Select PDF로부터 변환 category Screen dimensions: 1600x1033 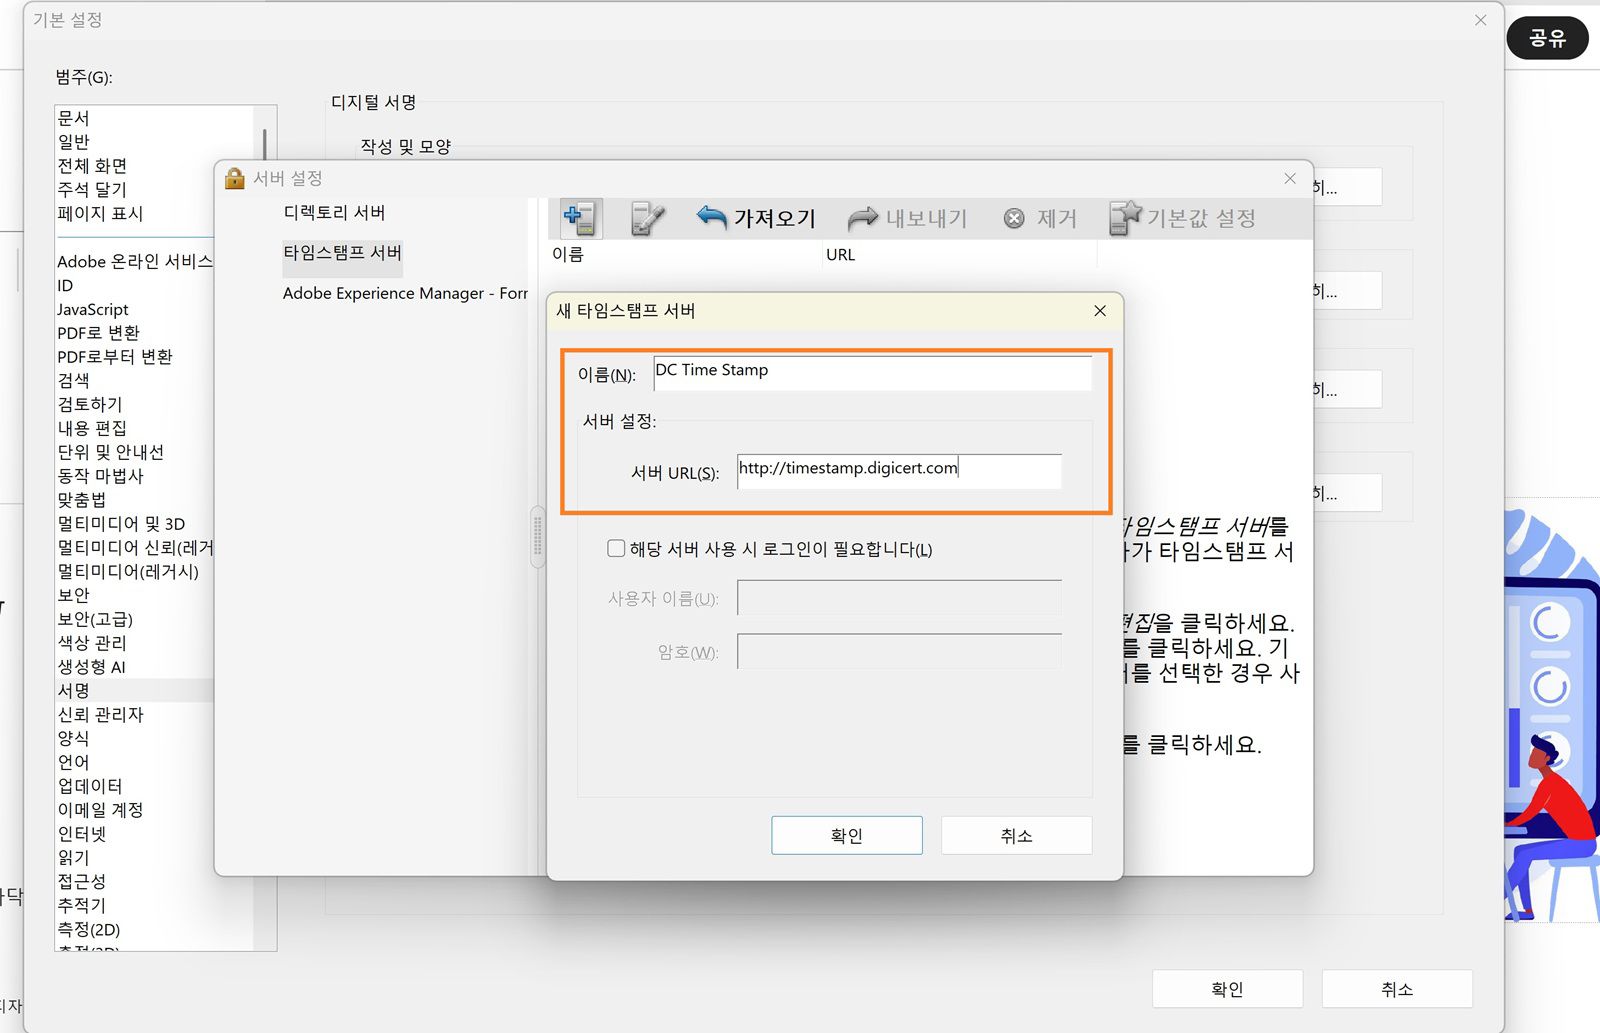[x=115, y=357]
